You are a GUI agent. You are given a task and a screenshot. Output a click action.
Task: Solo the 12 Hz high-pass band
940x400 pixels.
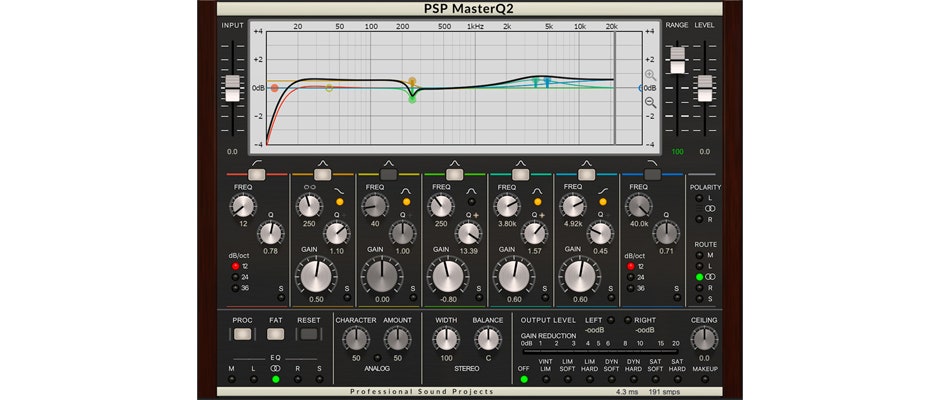pyautogui.click(x=282, y=299)
